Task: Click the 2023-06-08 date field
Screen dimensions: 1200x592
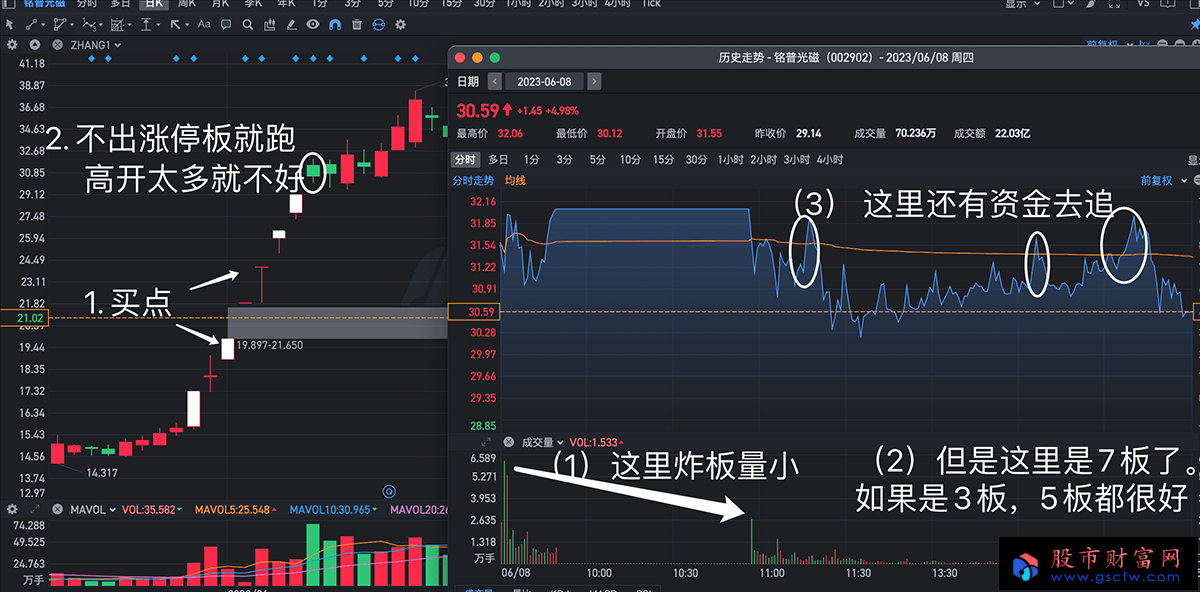Action: (x=544, y=82)
